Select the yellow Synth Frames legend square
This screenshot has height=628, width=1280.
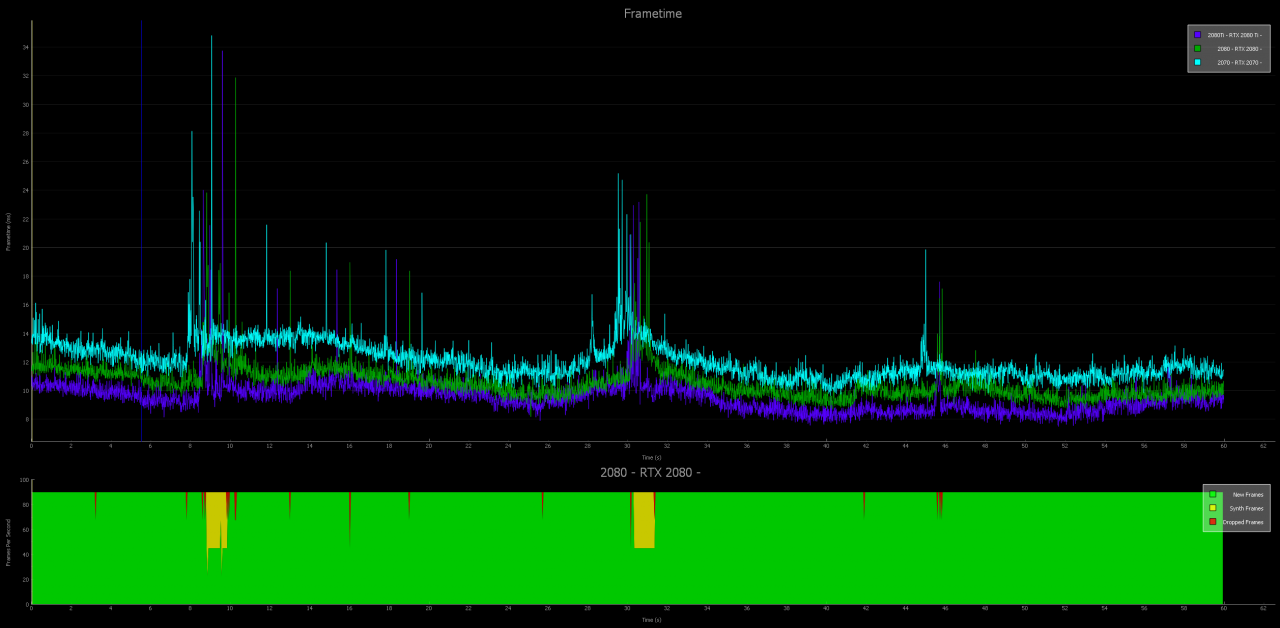click(1212, 508)
